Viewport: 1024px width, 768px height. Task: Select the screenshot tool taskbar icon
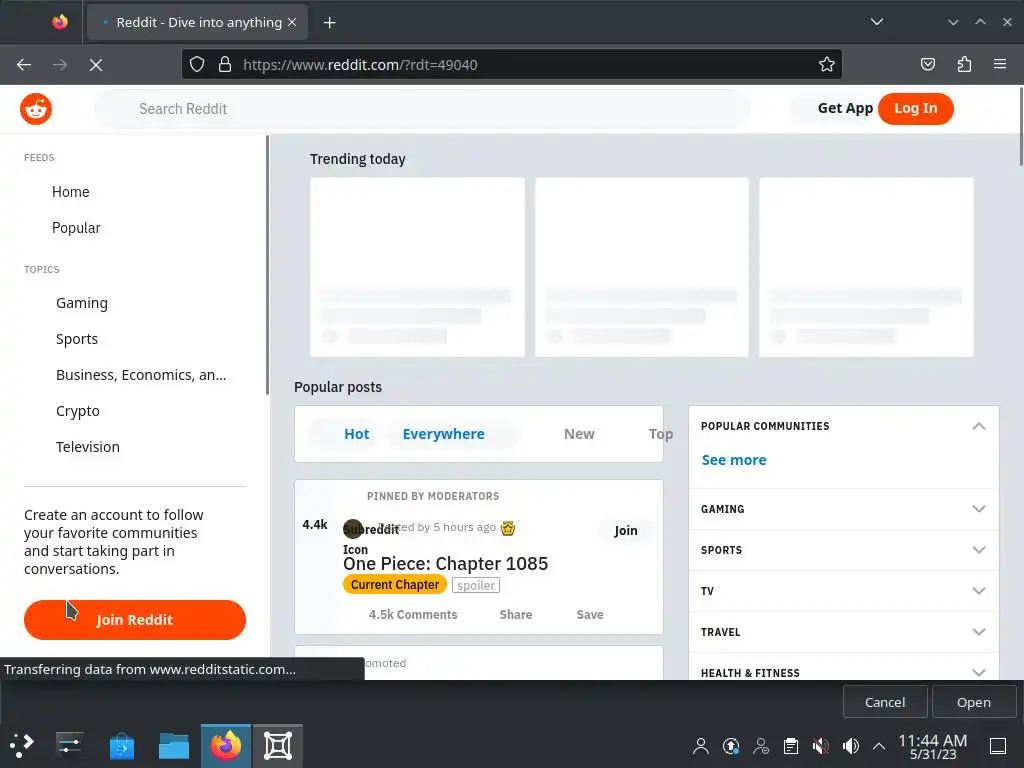(278, 746)
